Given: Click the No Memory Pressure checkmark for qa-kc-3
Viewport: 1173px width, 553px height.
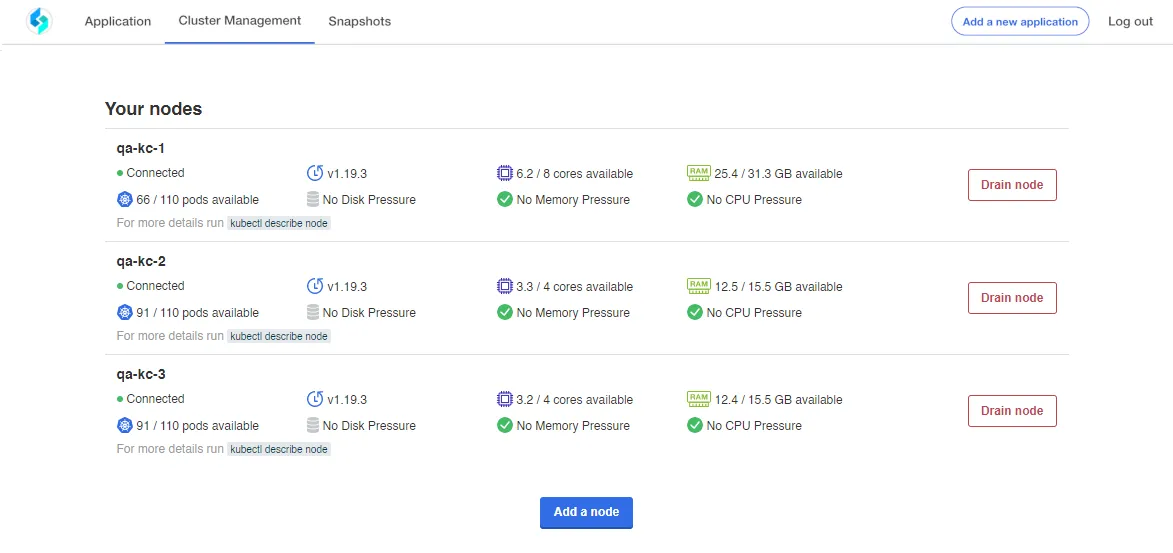Looking at the screenshot, I should click(x=505, y=425).
